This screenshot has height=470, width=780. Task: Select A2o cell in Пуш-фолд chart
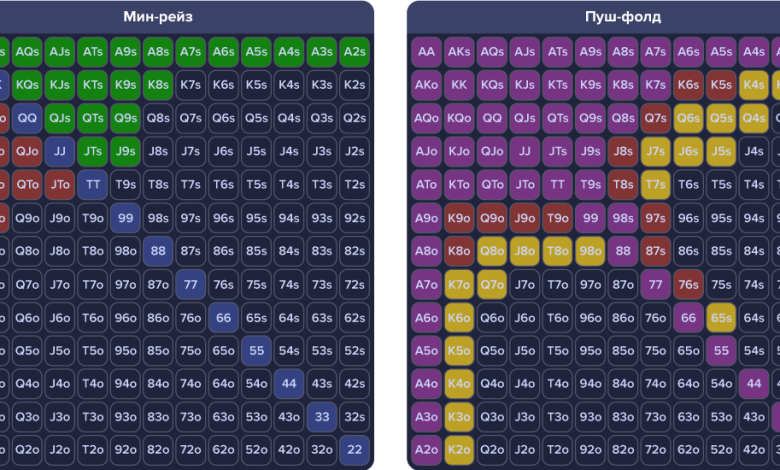(426, 448)
